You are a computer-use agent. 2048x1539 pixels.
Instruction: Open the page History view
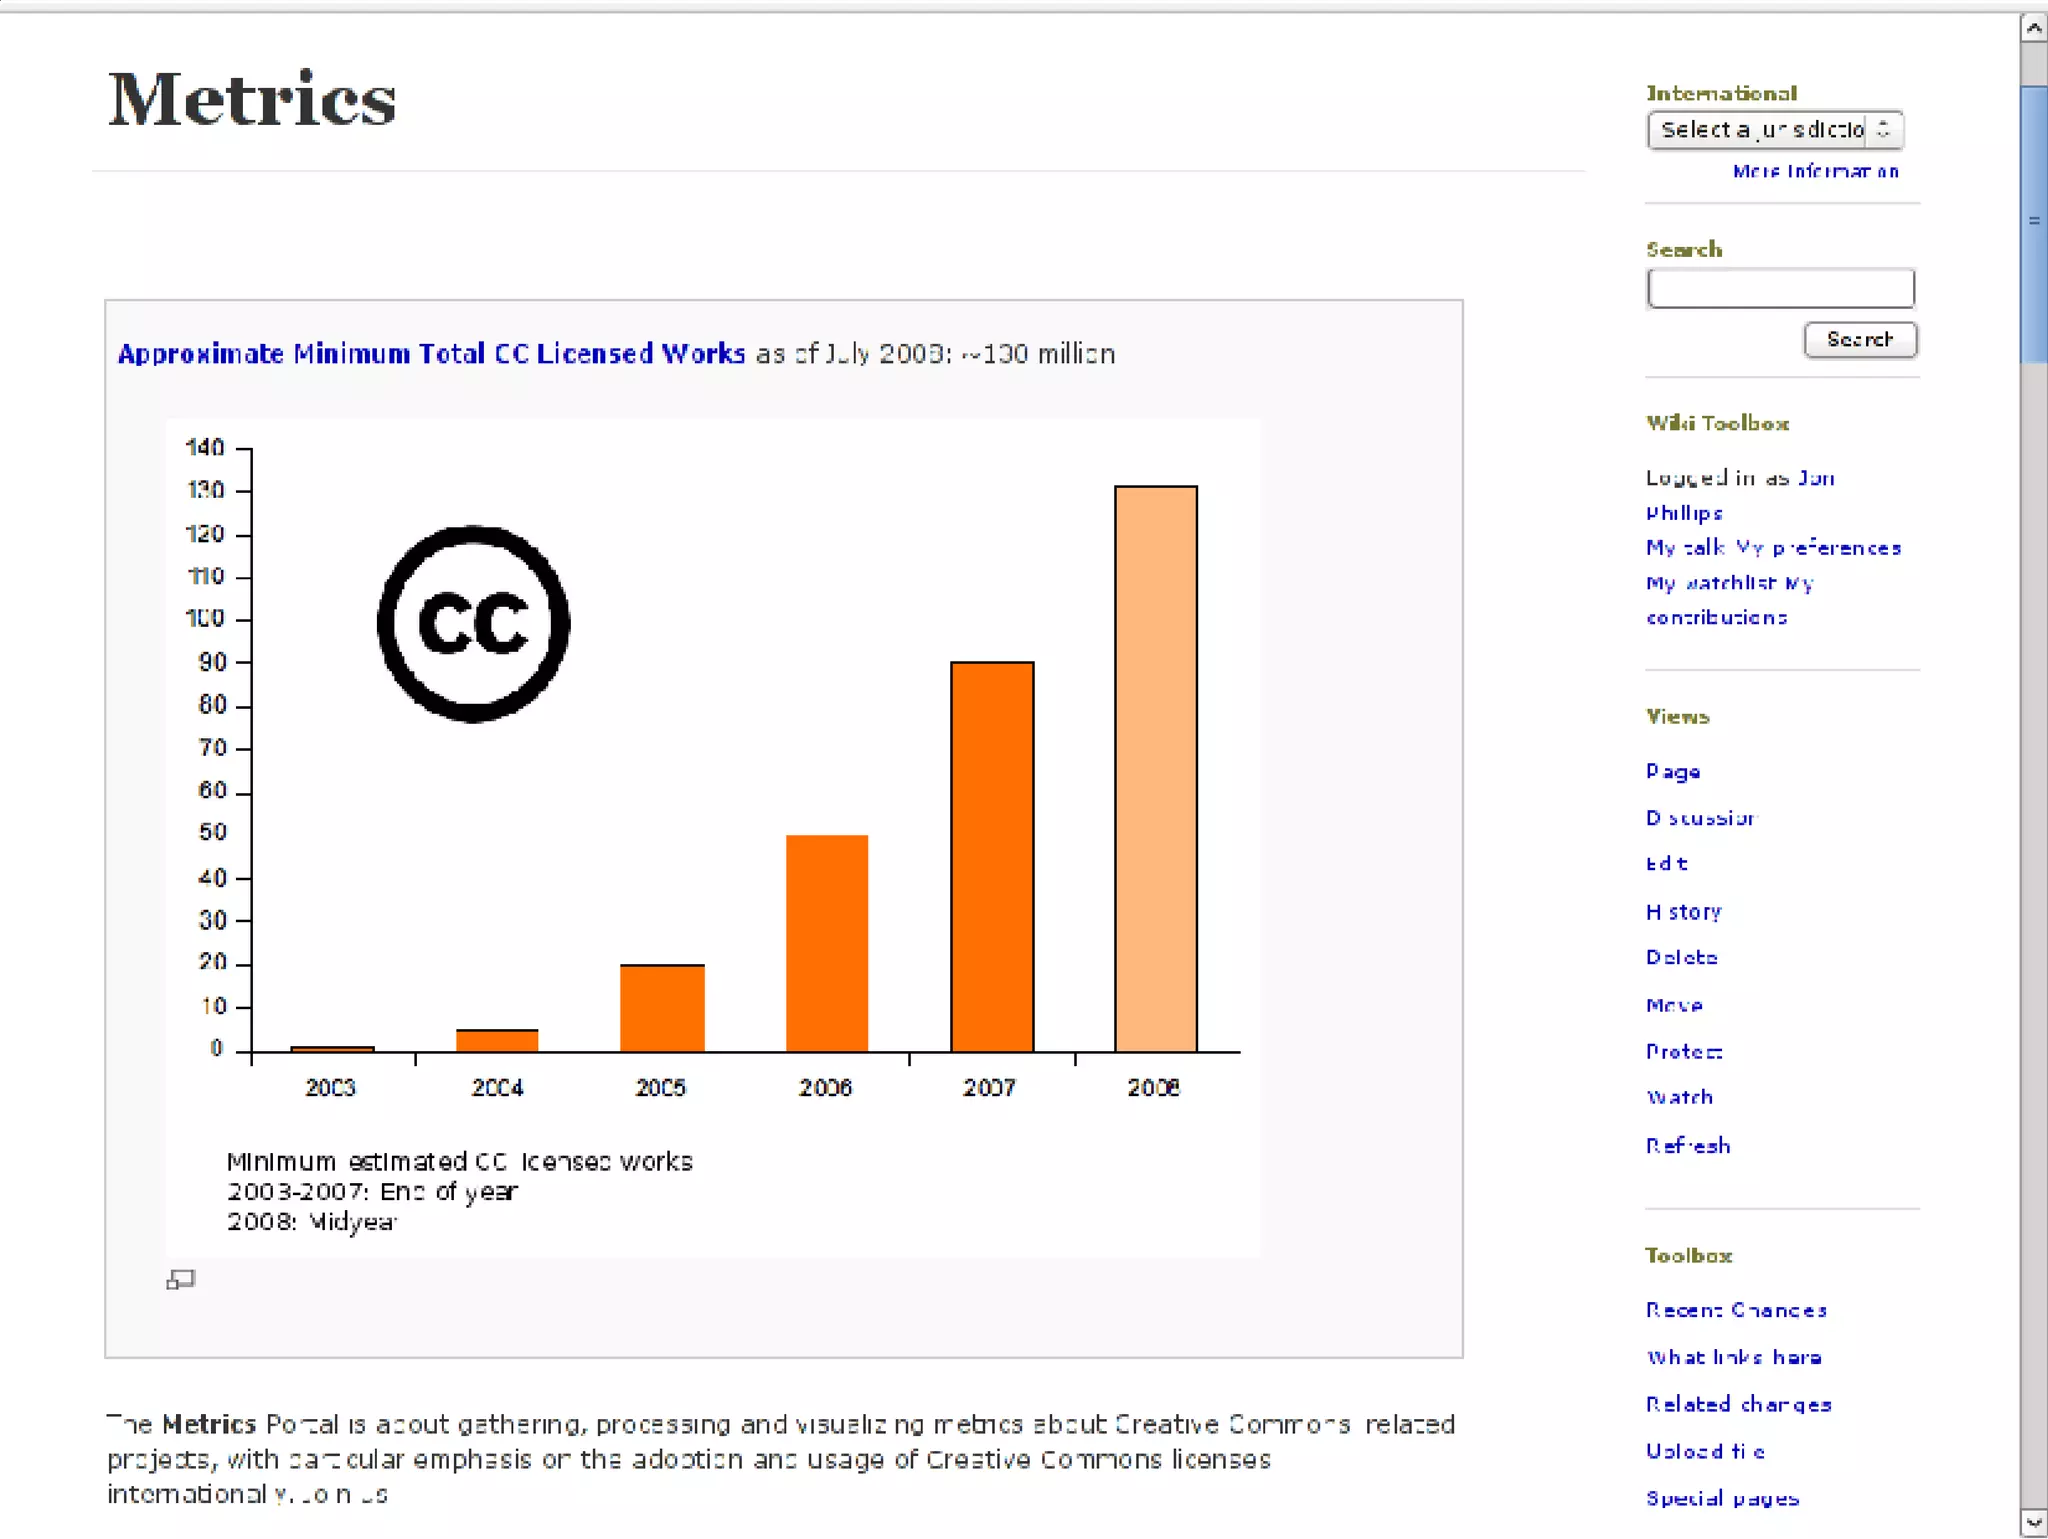pyautogui.click(x=1684, y=912)
